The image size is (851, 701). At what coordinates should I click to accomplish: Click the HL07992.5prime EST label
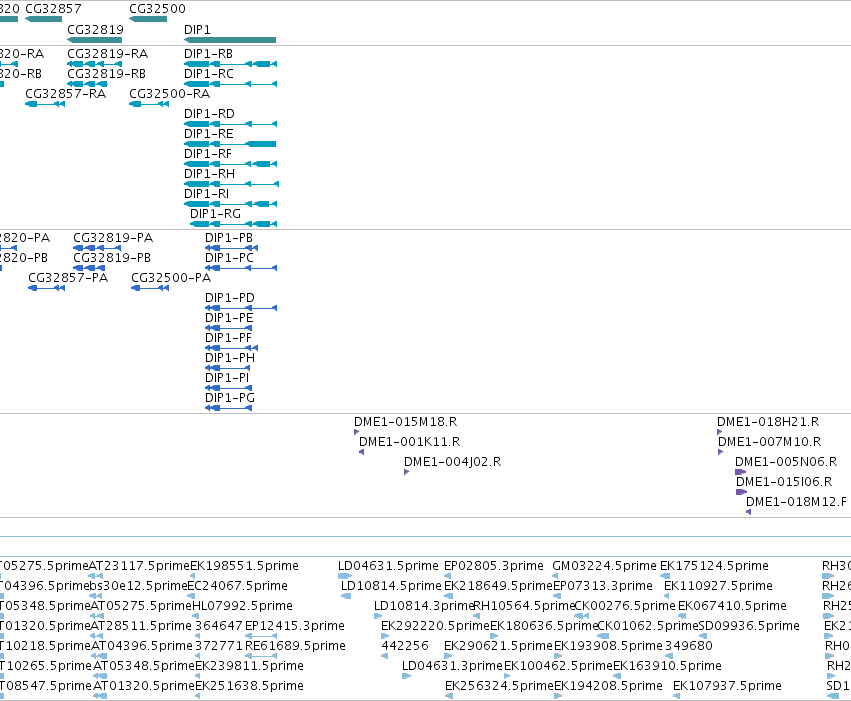point(243,607)
